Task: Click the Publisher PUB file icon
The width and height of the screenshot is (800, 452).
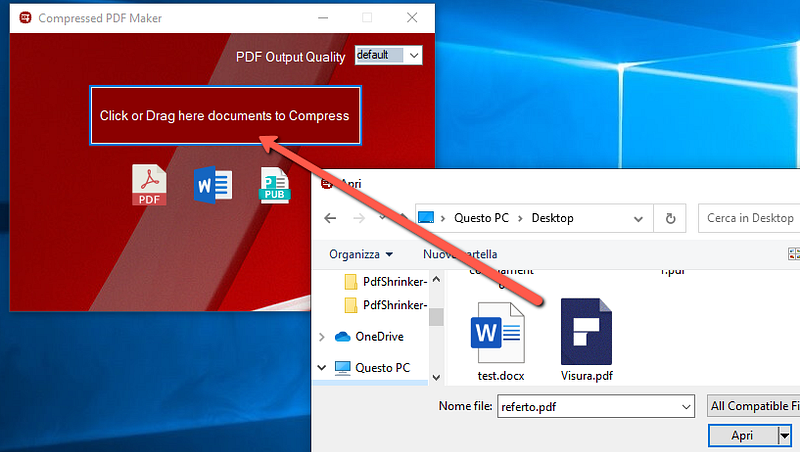Action: pyautogui.click(x=275, y=185)
